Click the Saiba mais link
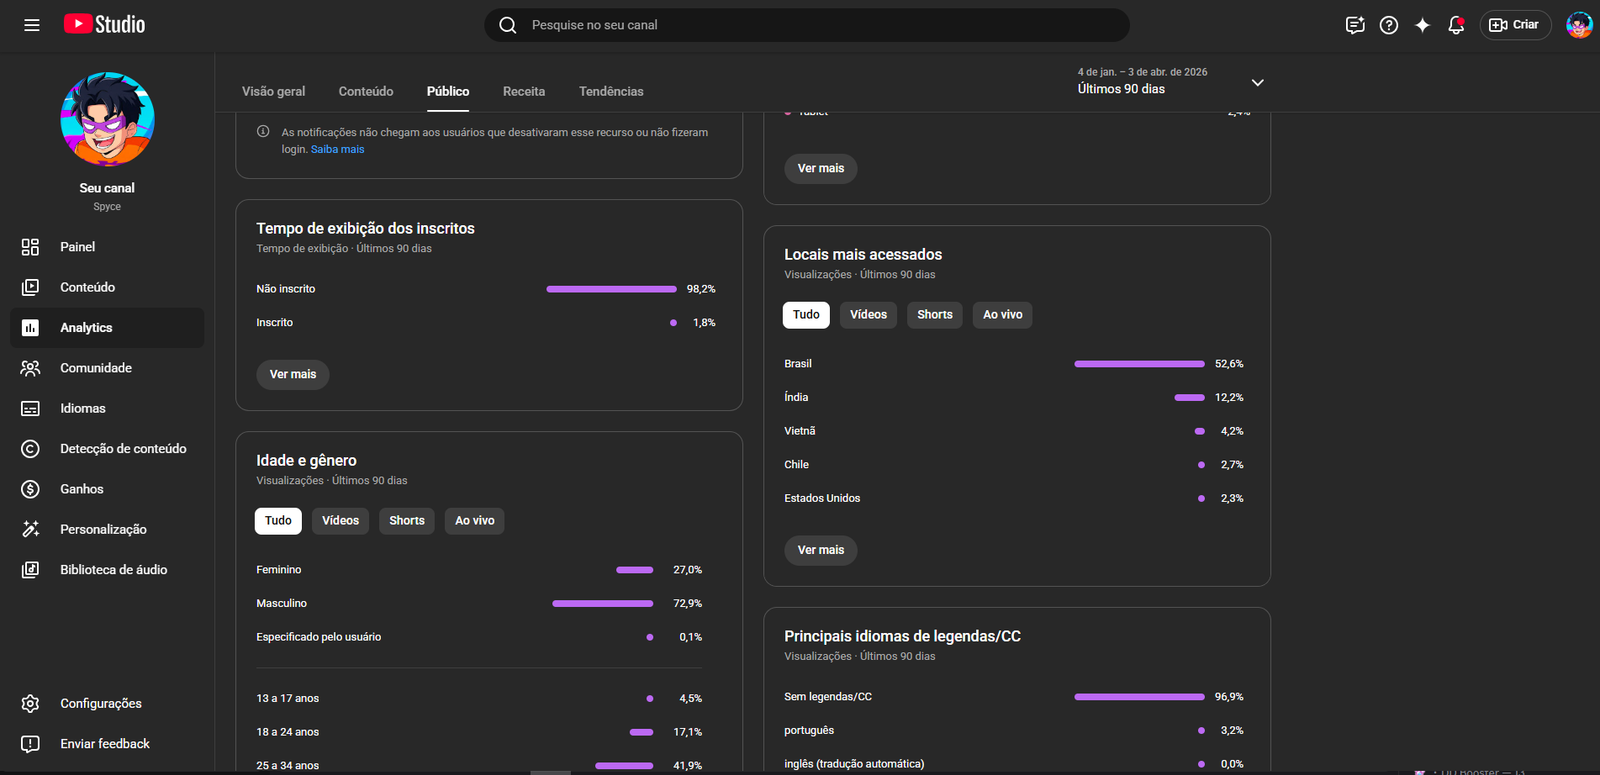 coord(338,149)
